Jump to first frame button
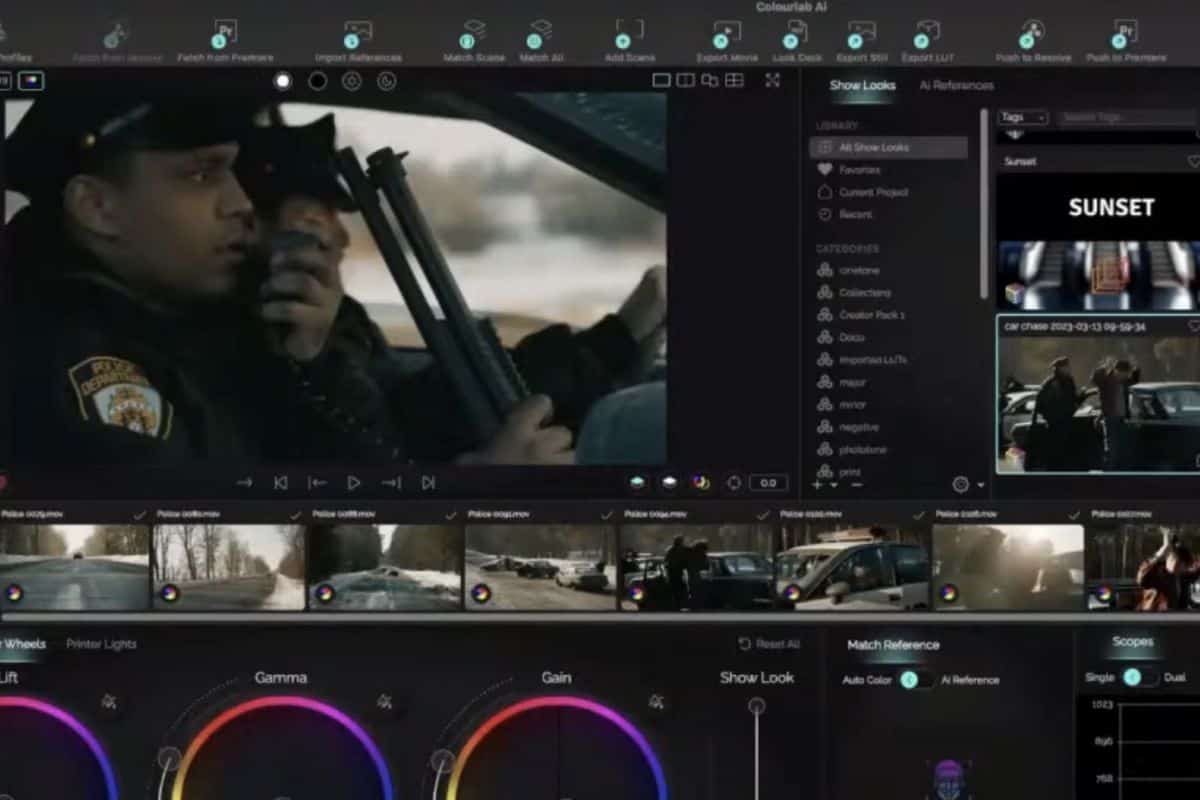The image size is (1200, 800). click(x=280, y=482)
